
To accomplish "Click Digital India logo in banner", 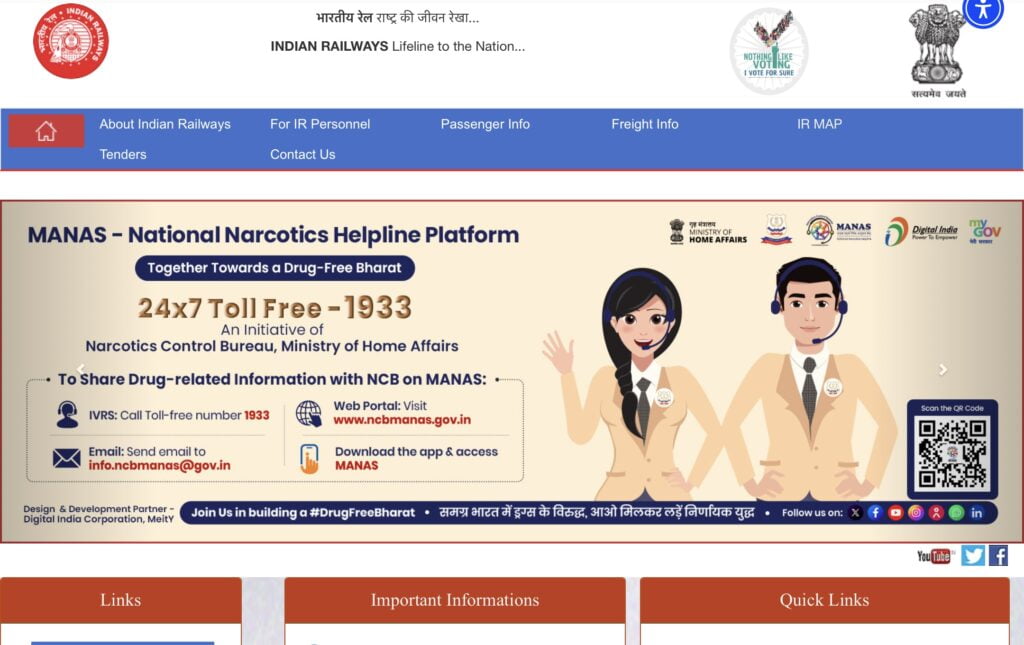I will tap(921, 231).
